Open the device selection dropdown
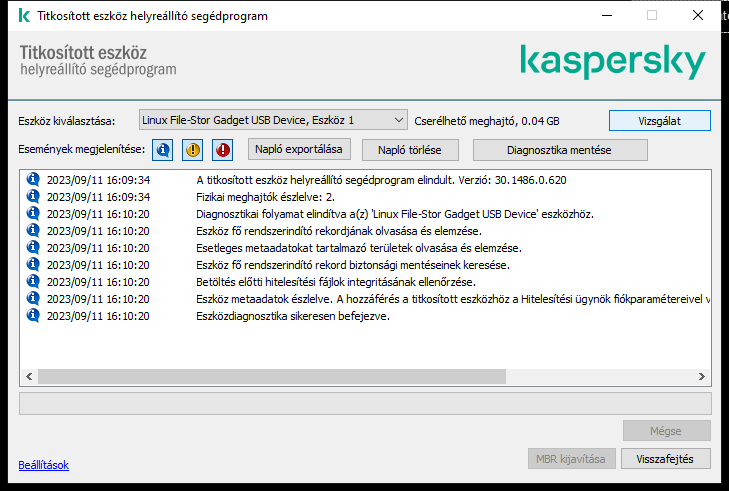This screenshot has width=729, height=491. click(273, 120)
